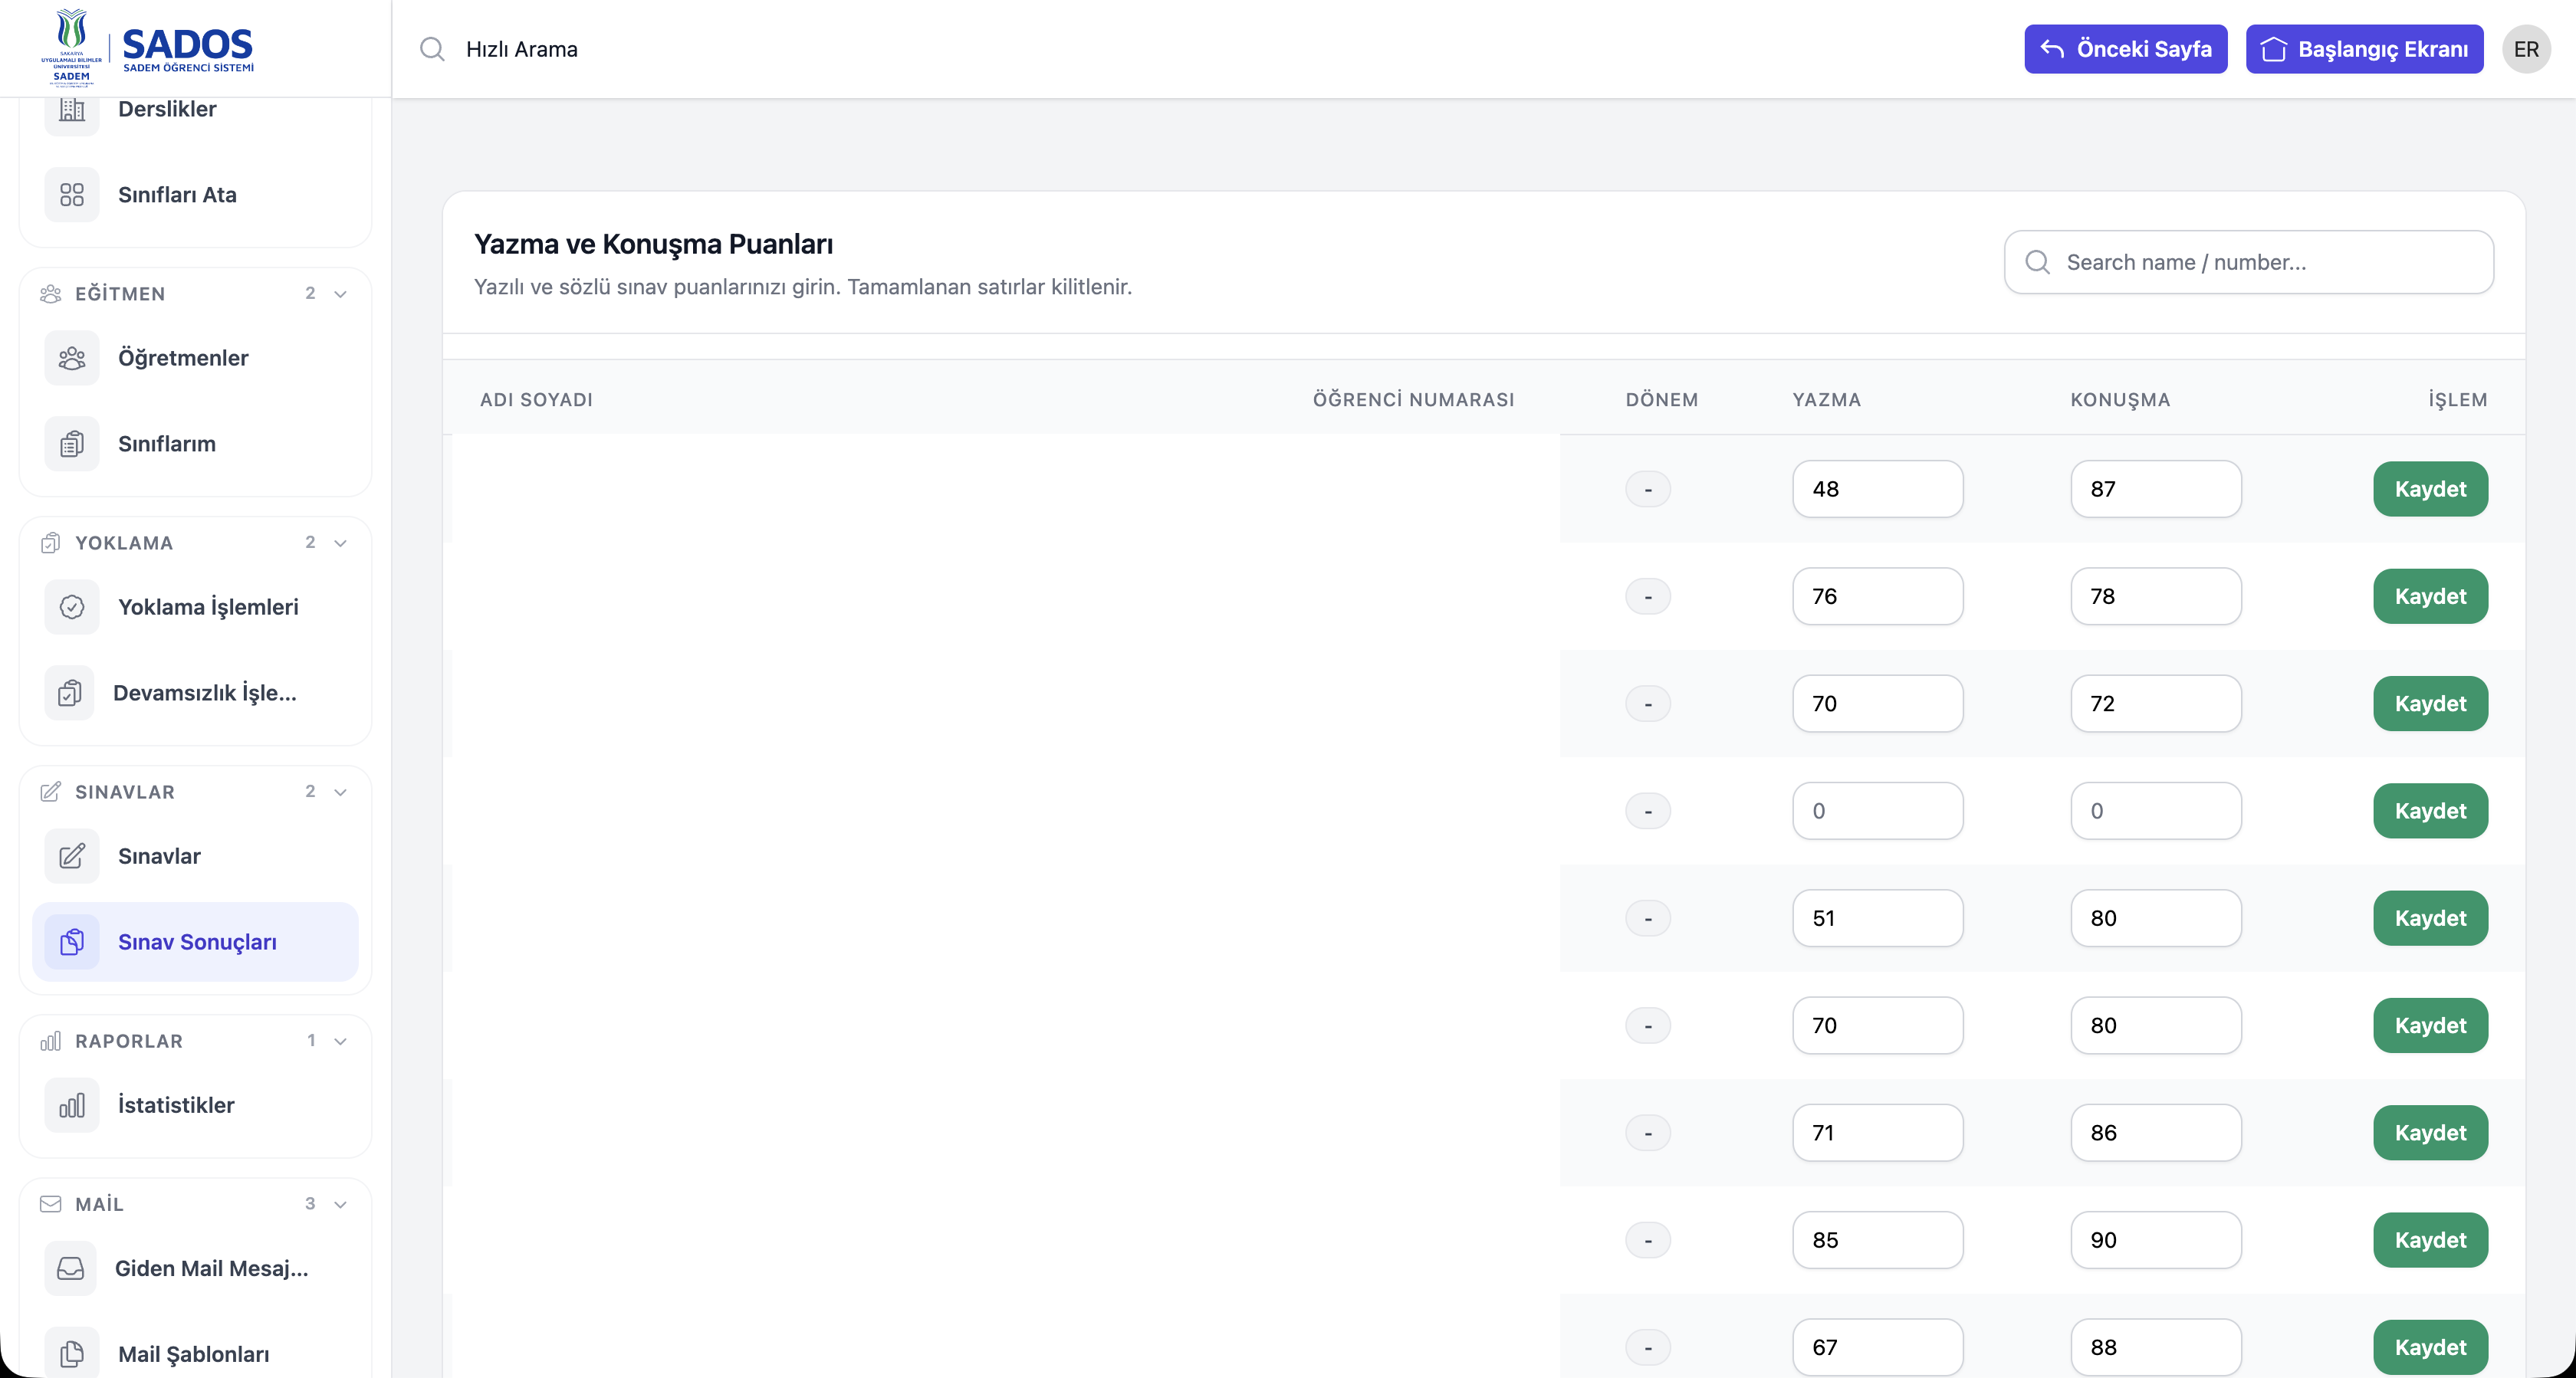Click Kaydet for the Yazma 71 row

coord(2430,1133)
